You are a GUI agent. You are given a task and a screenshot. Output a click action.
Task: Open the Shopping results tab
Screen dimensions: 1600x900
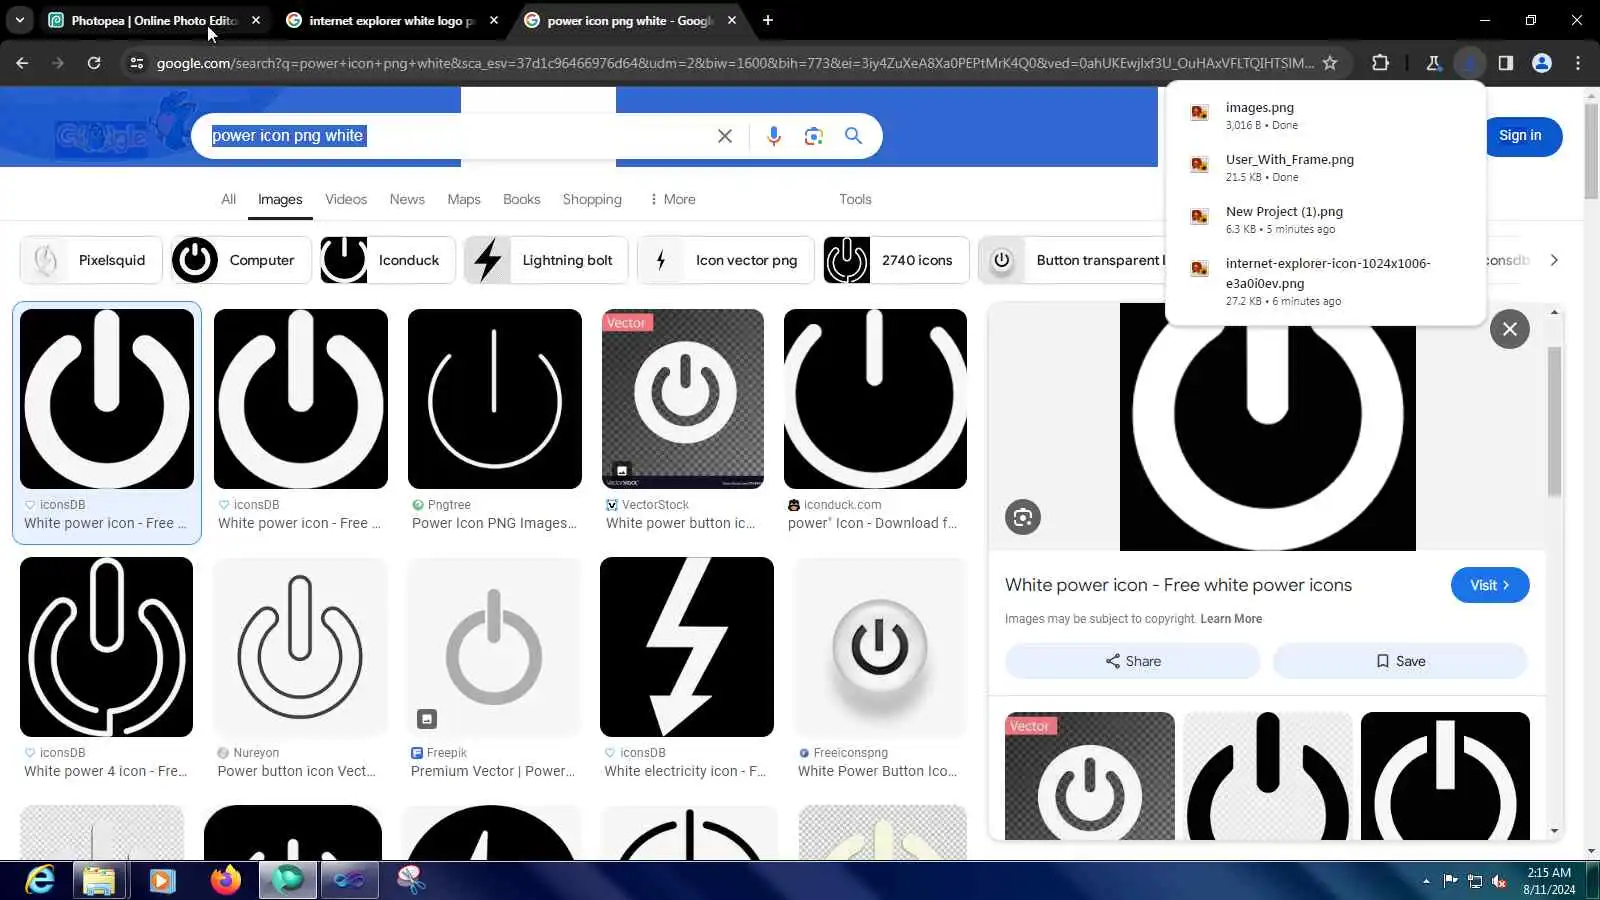(x=592, y=199)
